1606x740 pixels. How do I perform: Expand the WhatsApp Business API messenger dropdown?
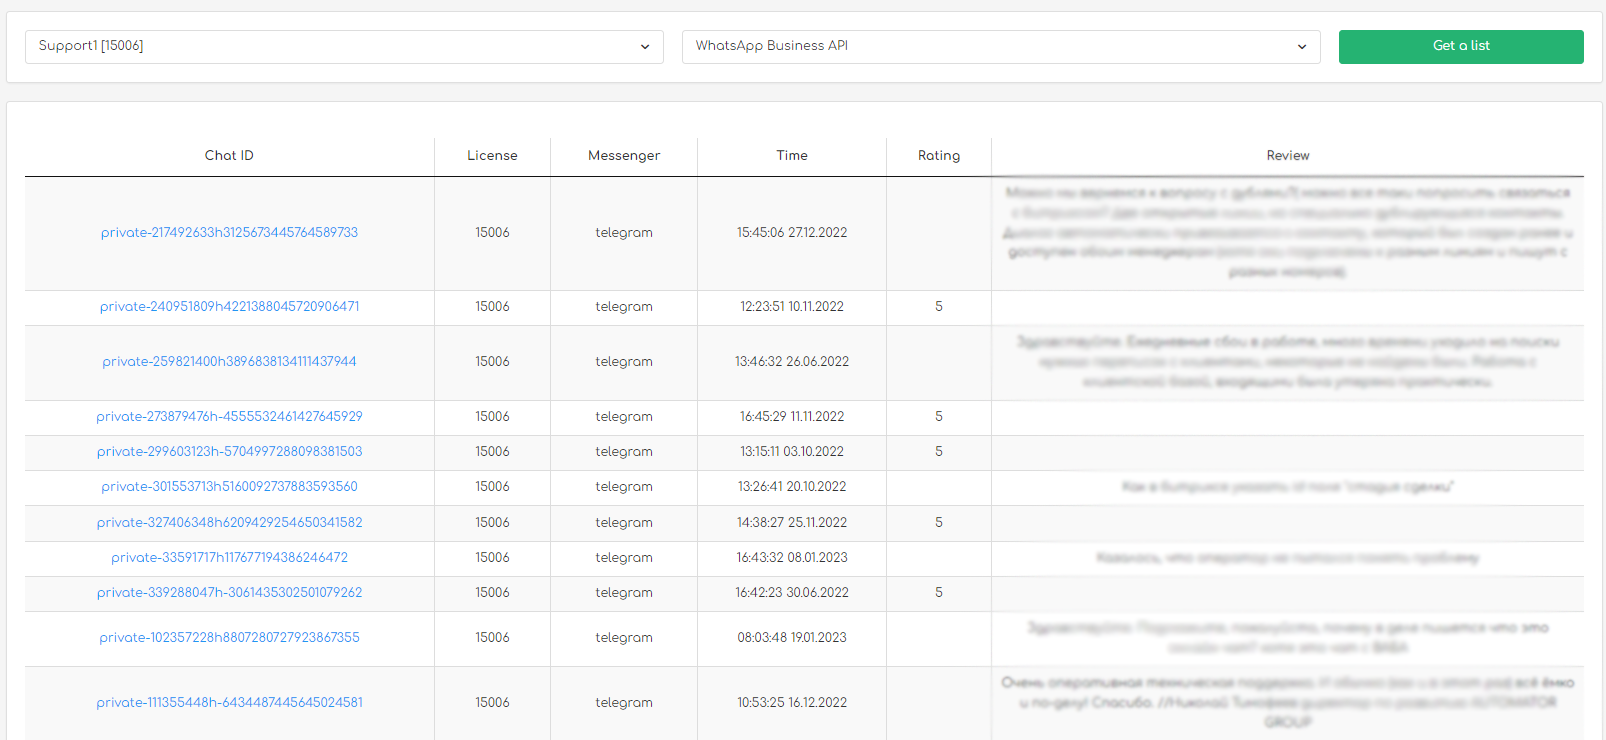pyautogui.click(x=1000, y=46)
